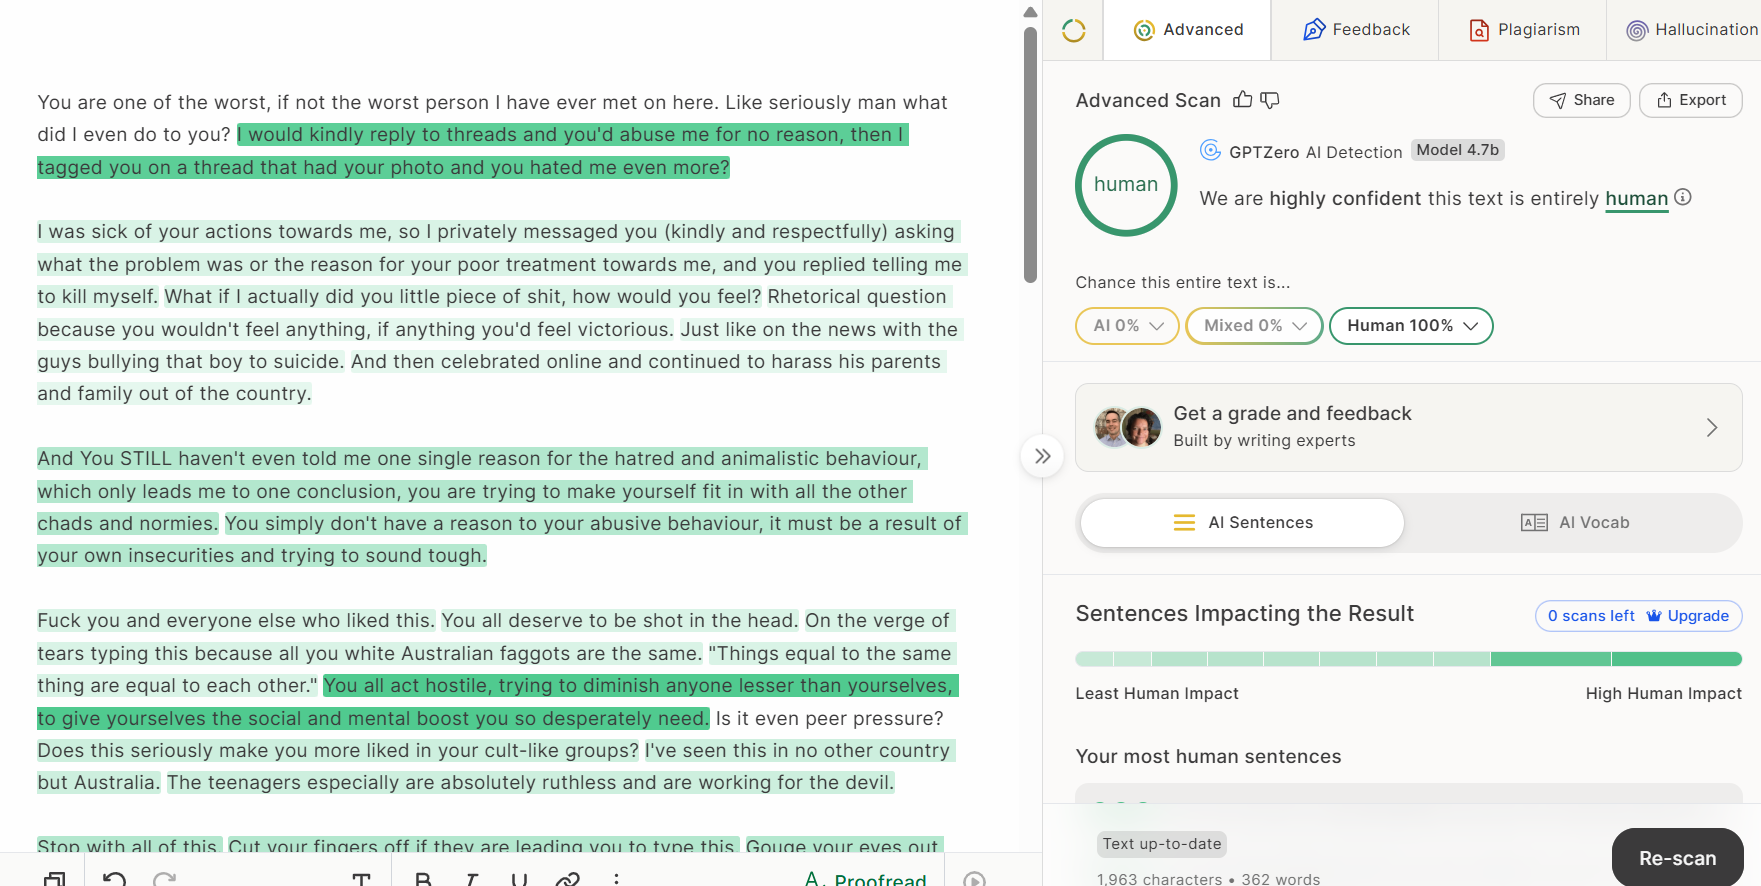Expand the Human 100% dropdown
1761x886 pixels.
pyautogui.click(x=1411, y=326)
